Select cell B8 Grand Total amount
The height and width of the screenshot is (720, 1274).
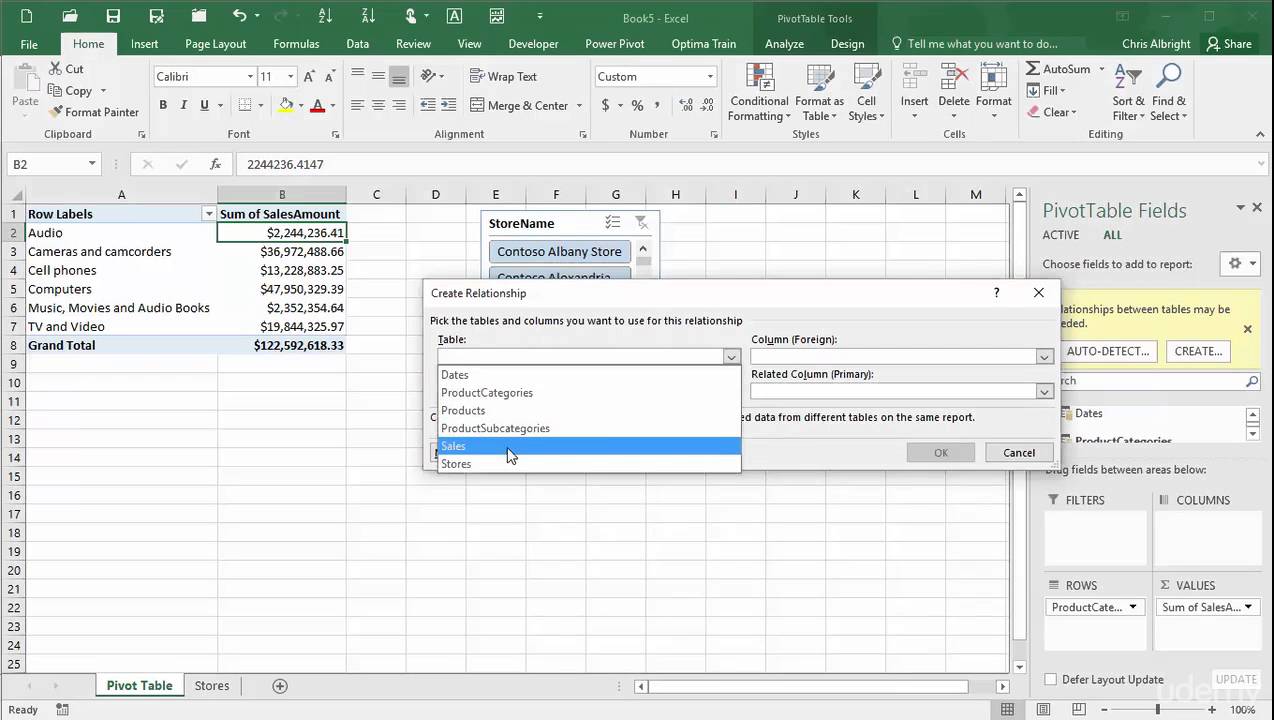282,345
